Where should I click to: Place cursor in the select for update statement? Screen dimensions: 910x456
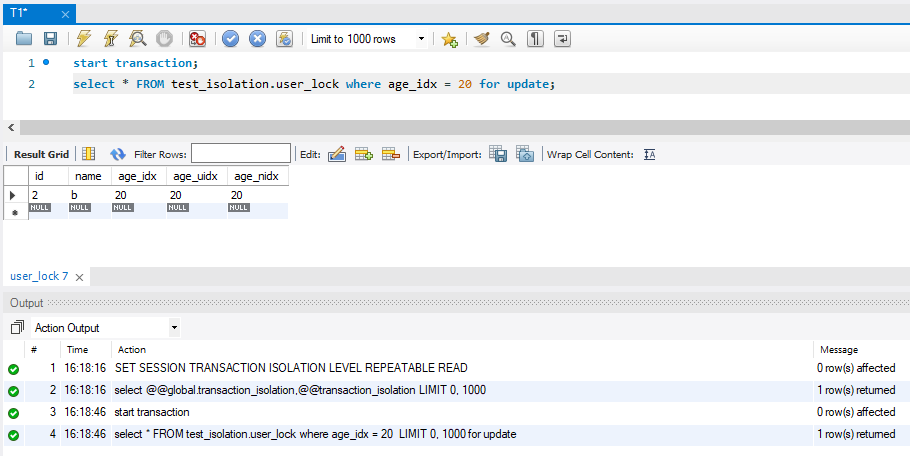(x=314, y=84)
